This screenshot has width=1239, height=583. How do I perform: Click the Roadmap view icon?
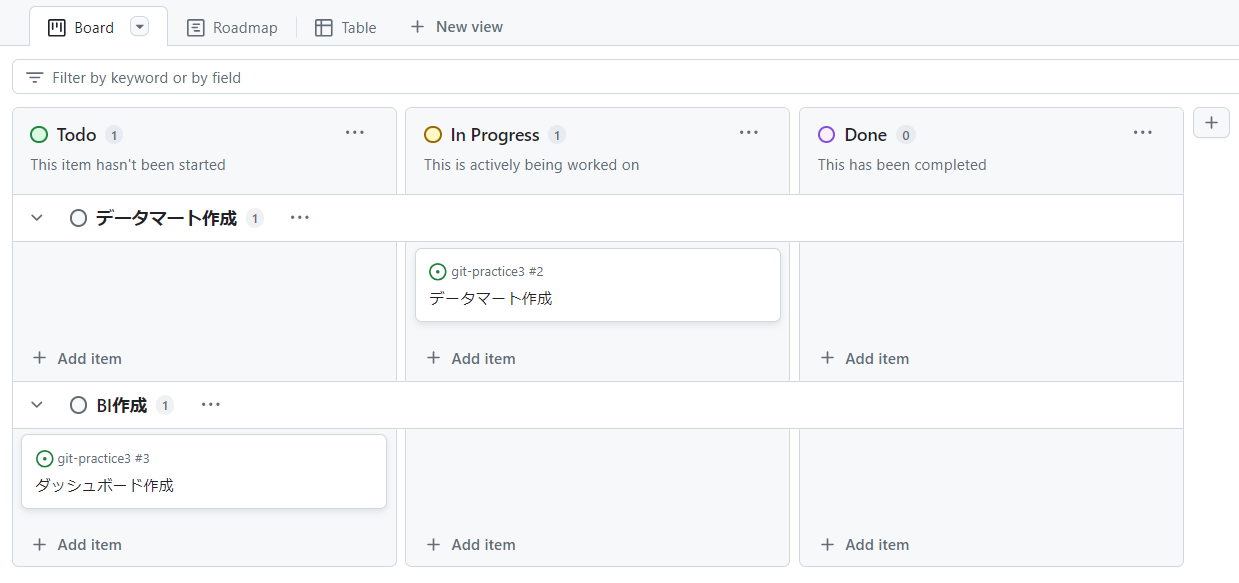click(x=196, y=28)
